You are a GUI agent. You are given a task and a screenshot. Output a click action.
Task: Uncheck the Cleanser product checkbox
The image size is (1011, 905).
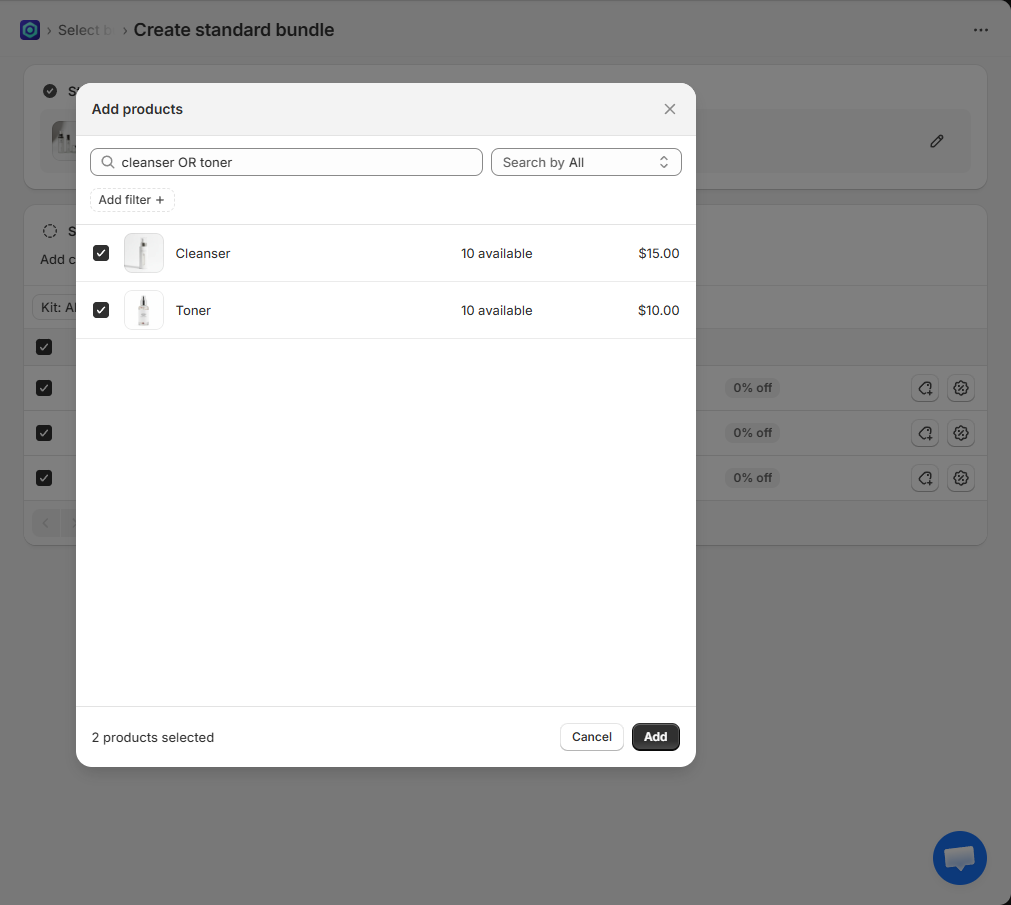pyautogui.click(x=101, y=253)
